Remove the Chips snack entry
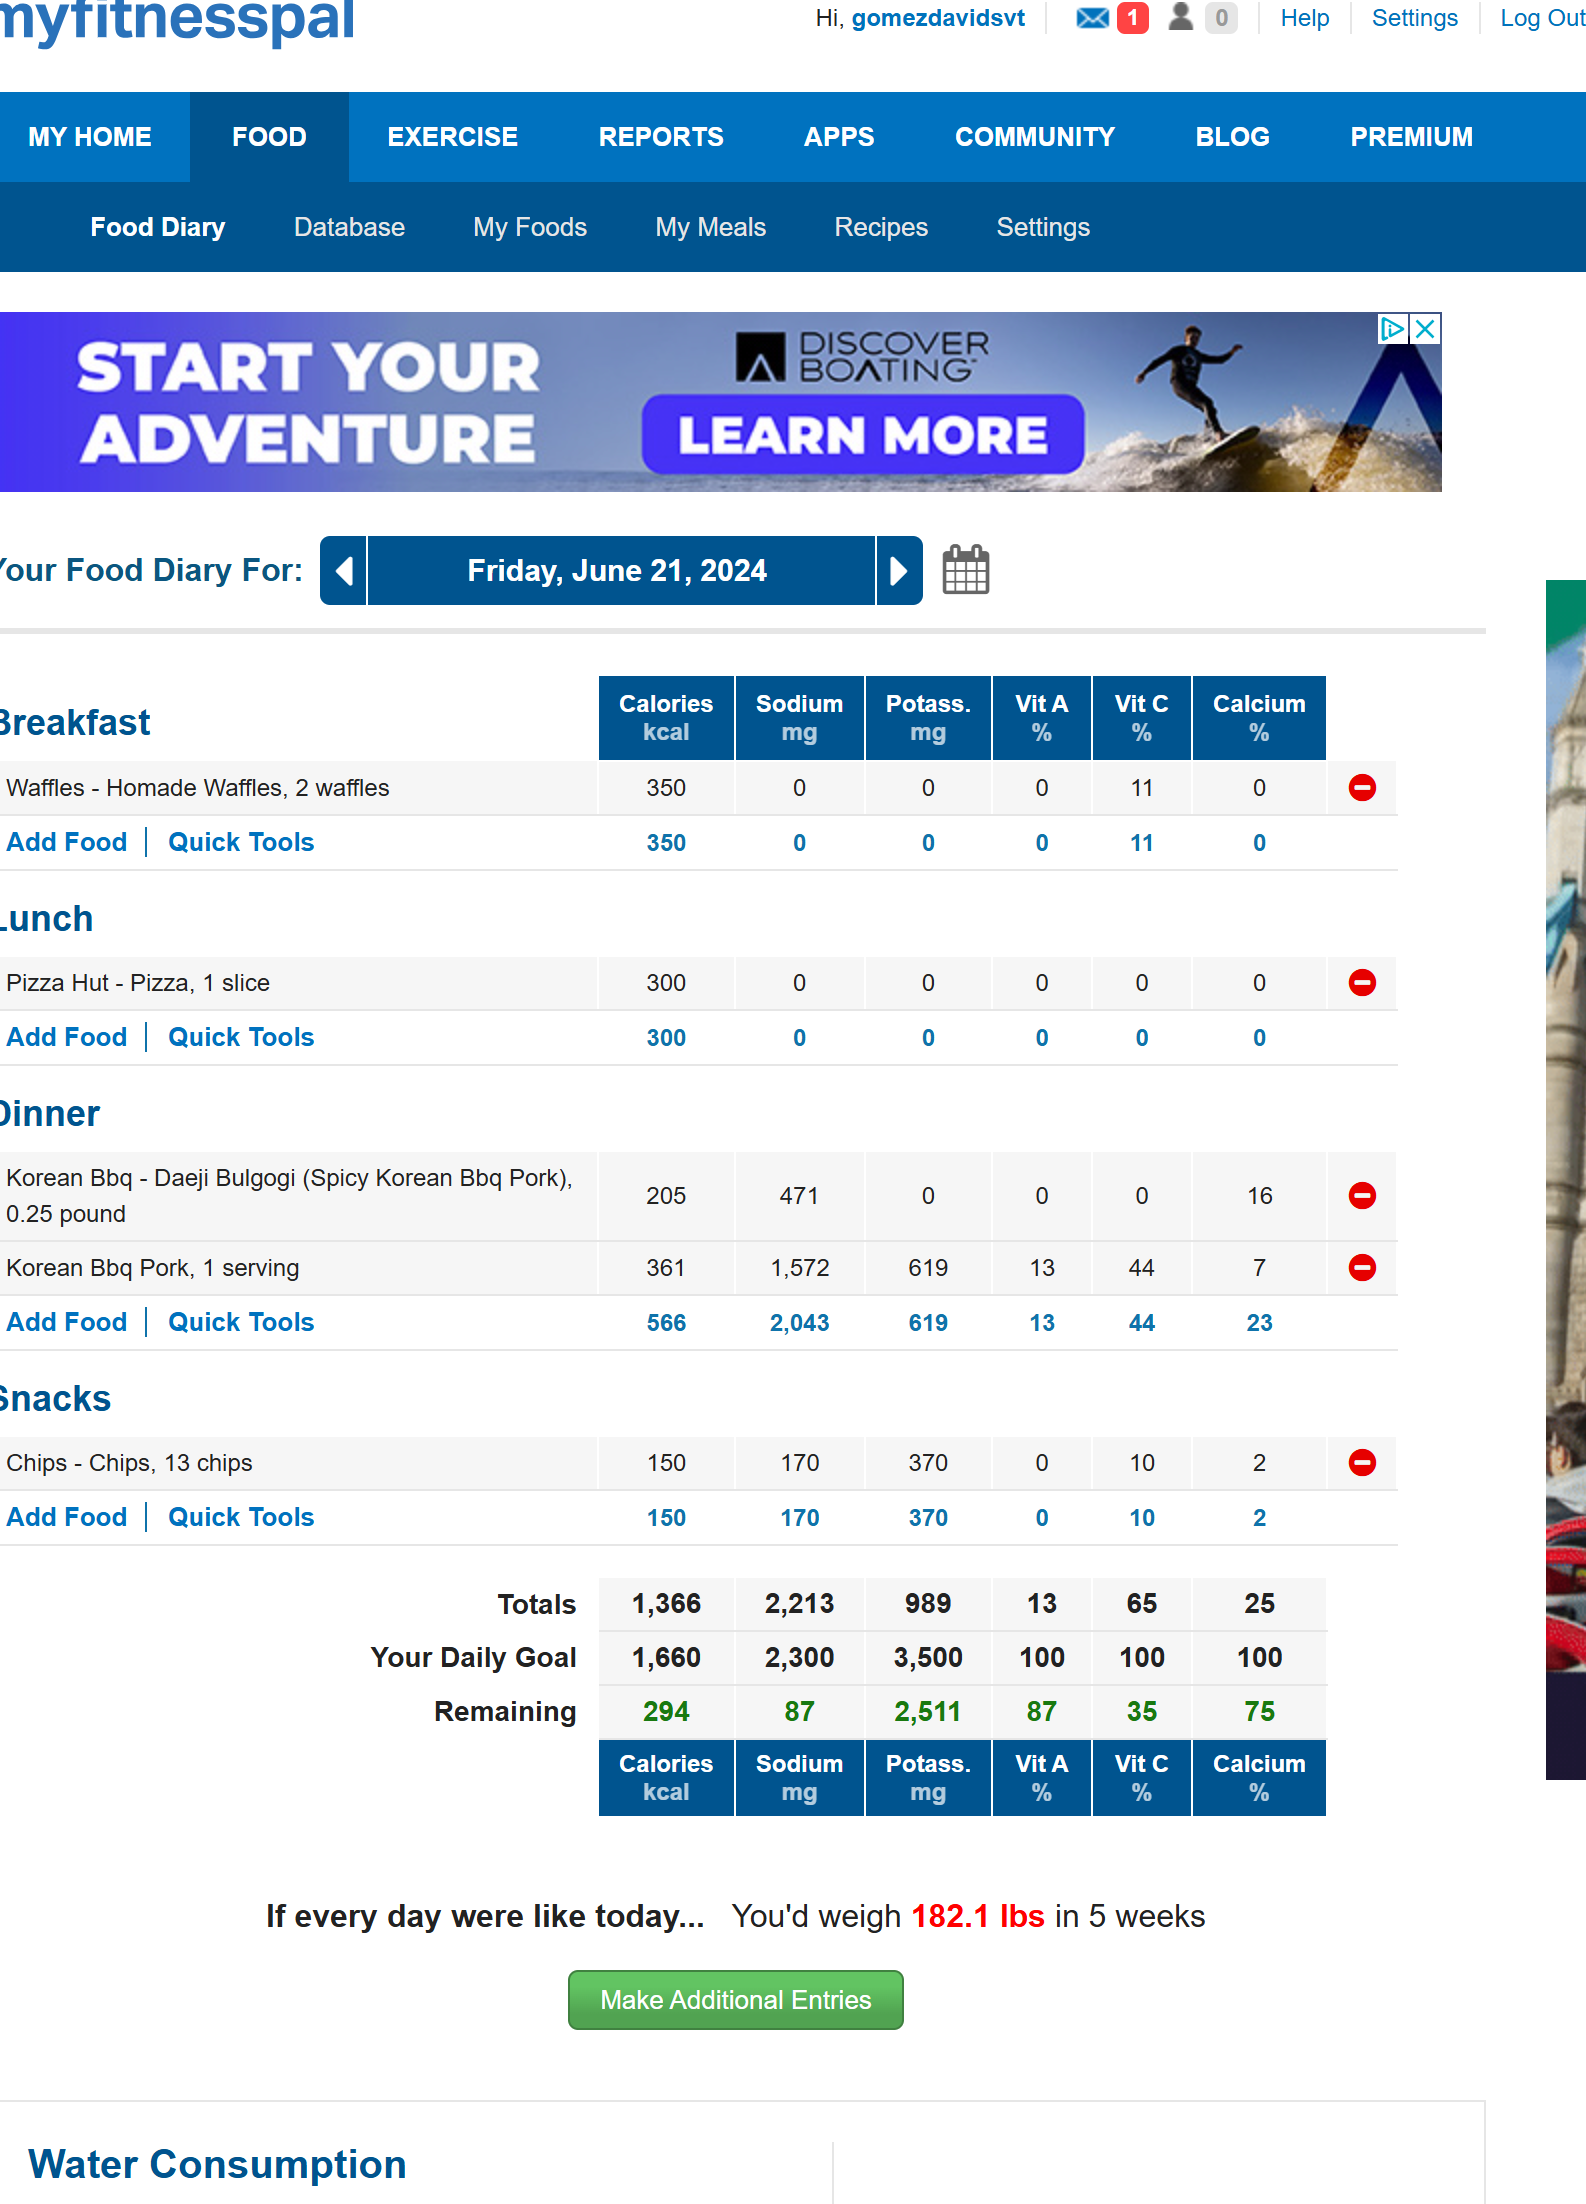The width and height of the screenshot is (1586, 2204). coord(1362,1463)
